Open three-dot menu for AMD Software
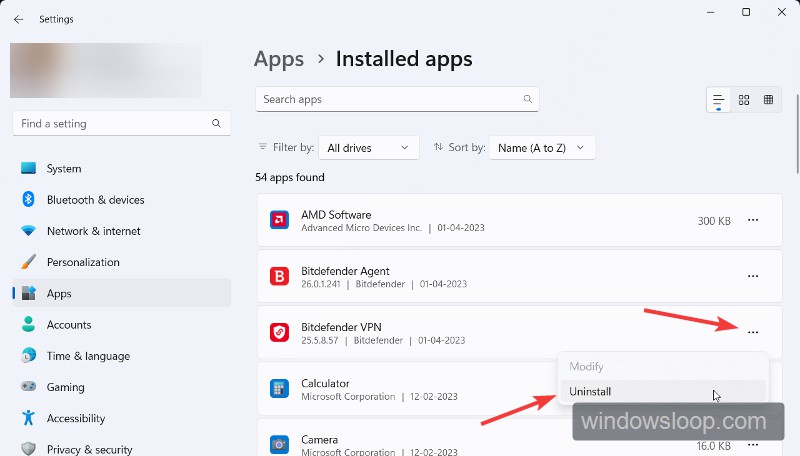This screenshot has width=800, height=456. point(753,220)
